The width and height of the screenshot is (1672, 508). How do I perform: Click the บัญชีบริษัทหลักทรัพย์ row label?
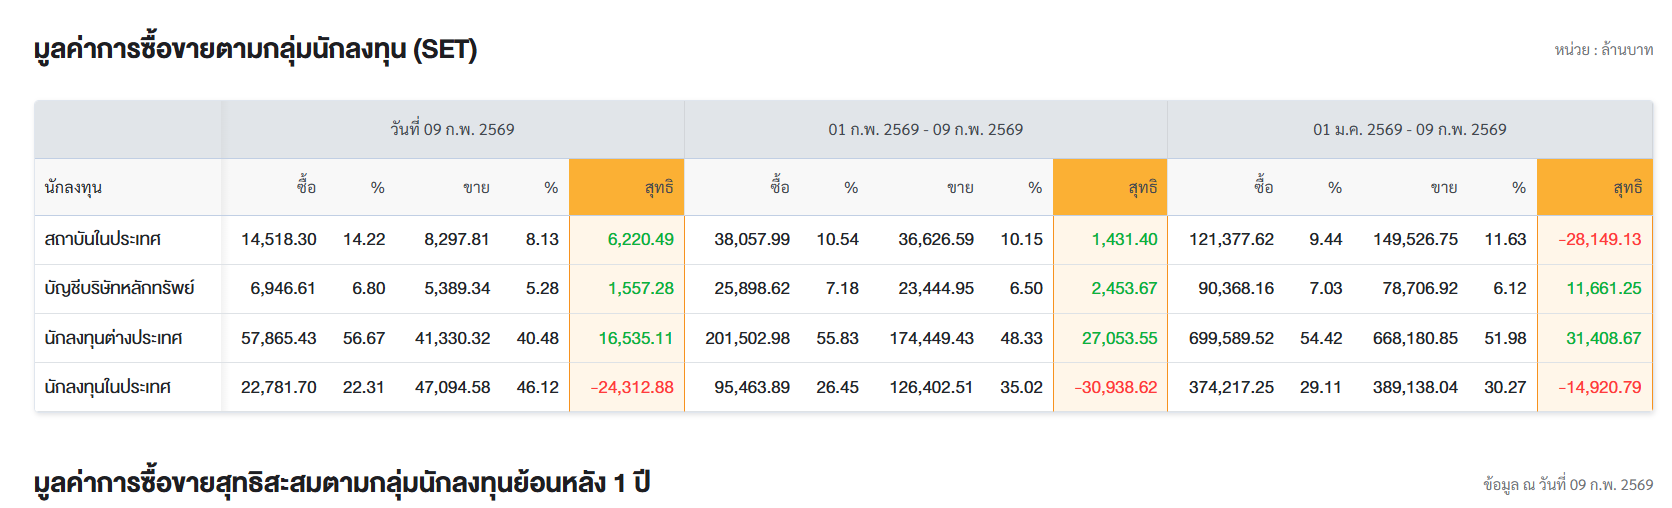119,288
